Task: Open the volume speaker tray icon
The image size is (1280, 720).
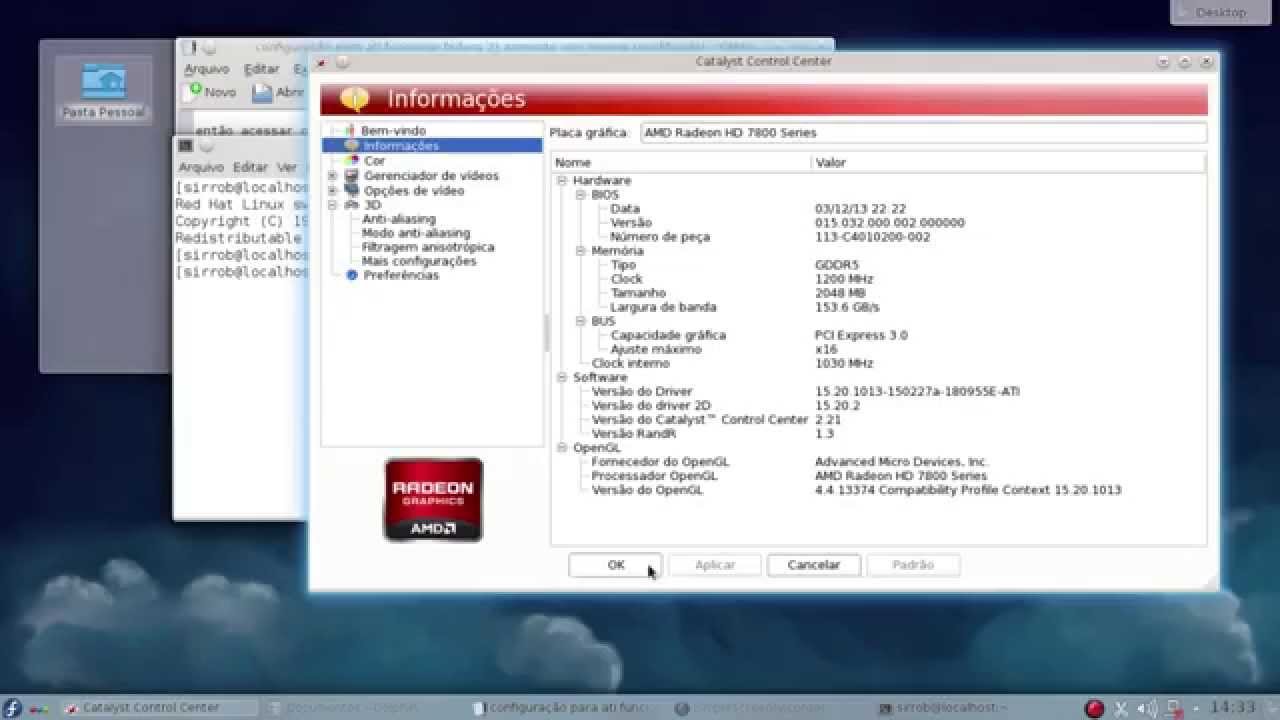Action: 1148,708
